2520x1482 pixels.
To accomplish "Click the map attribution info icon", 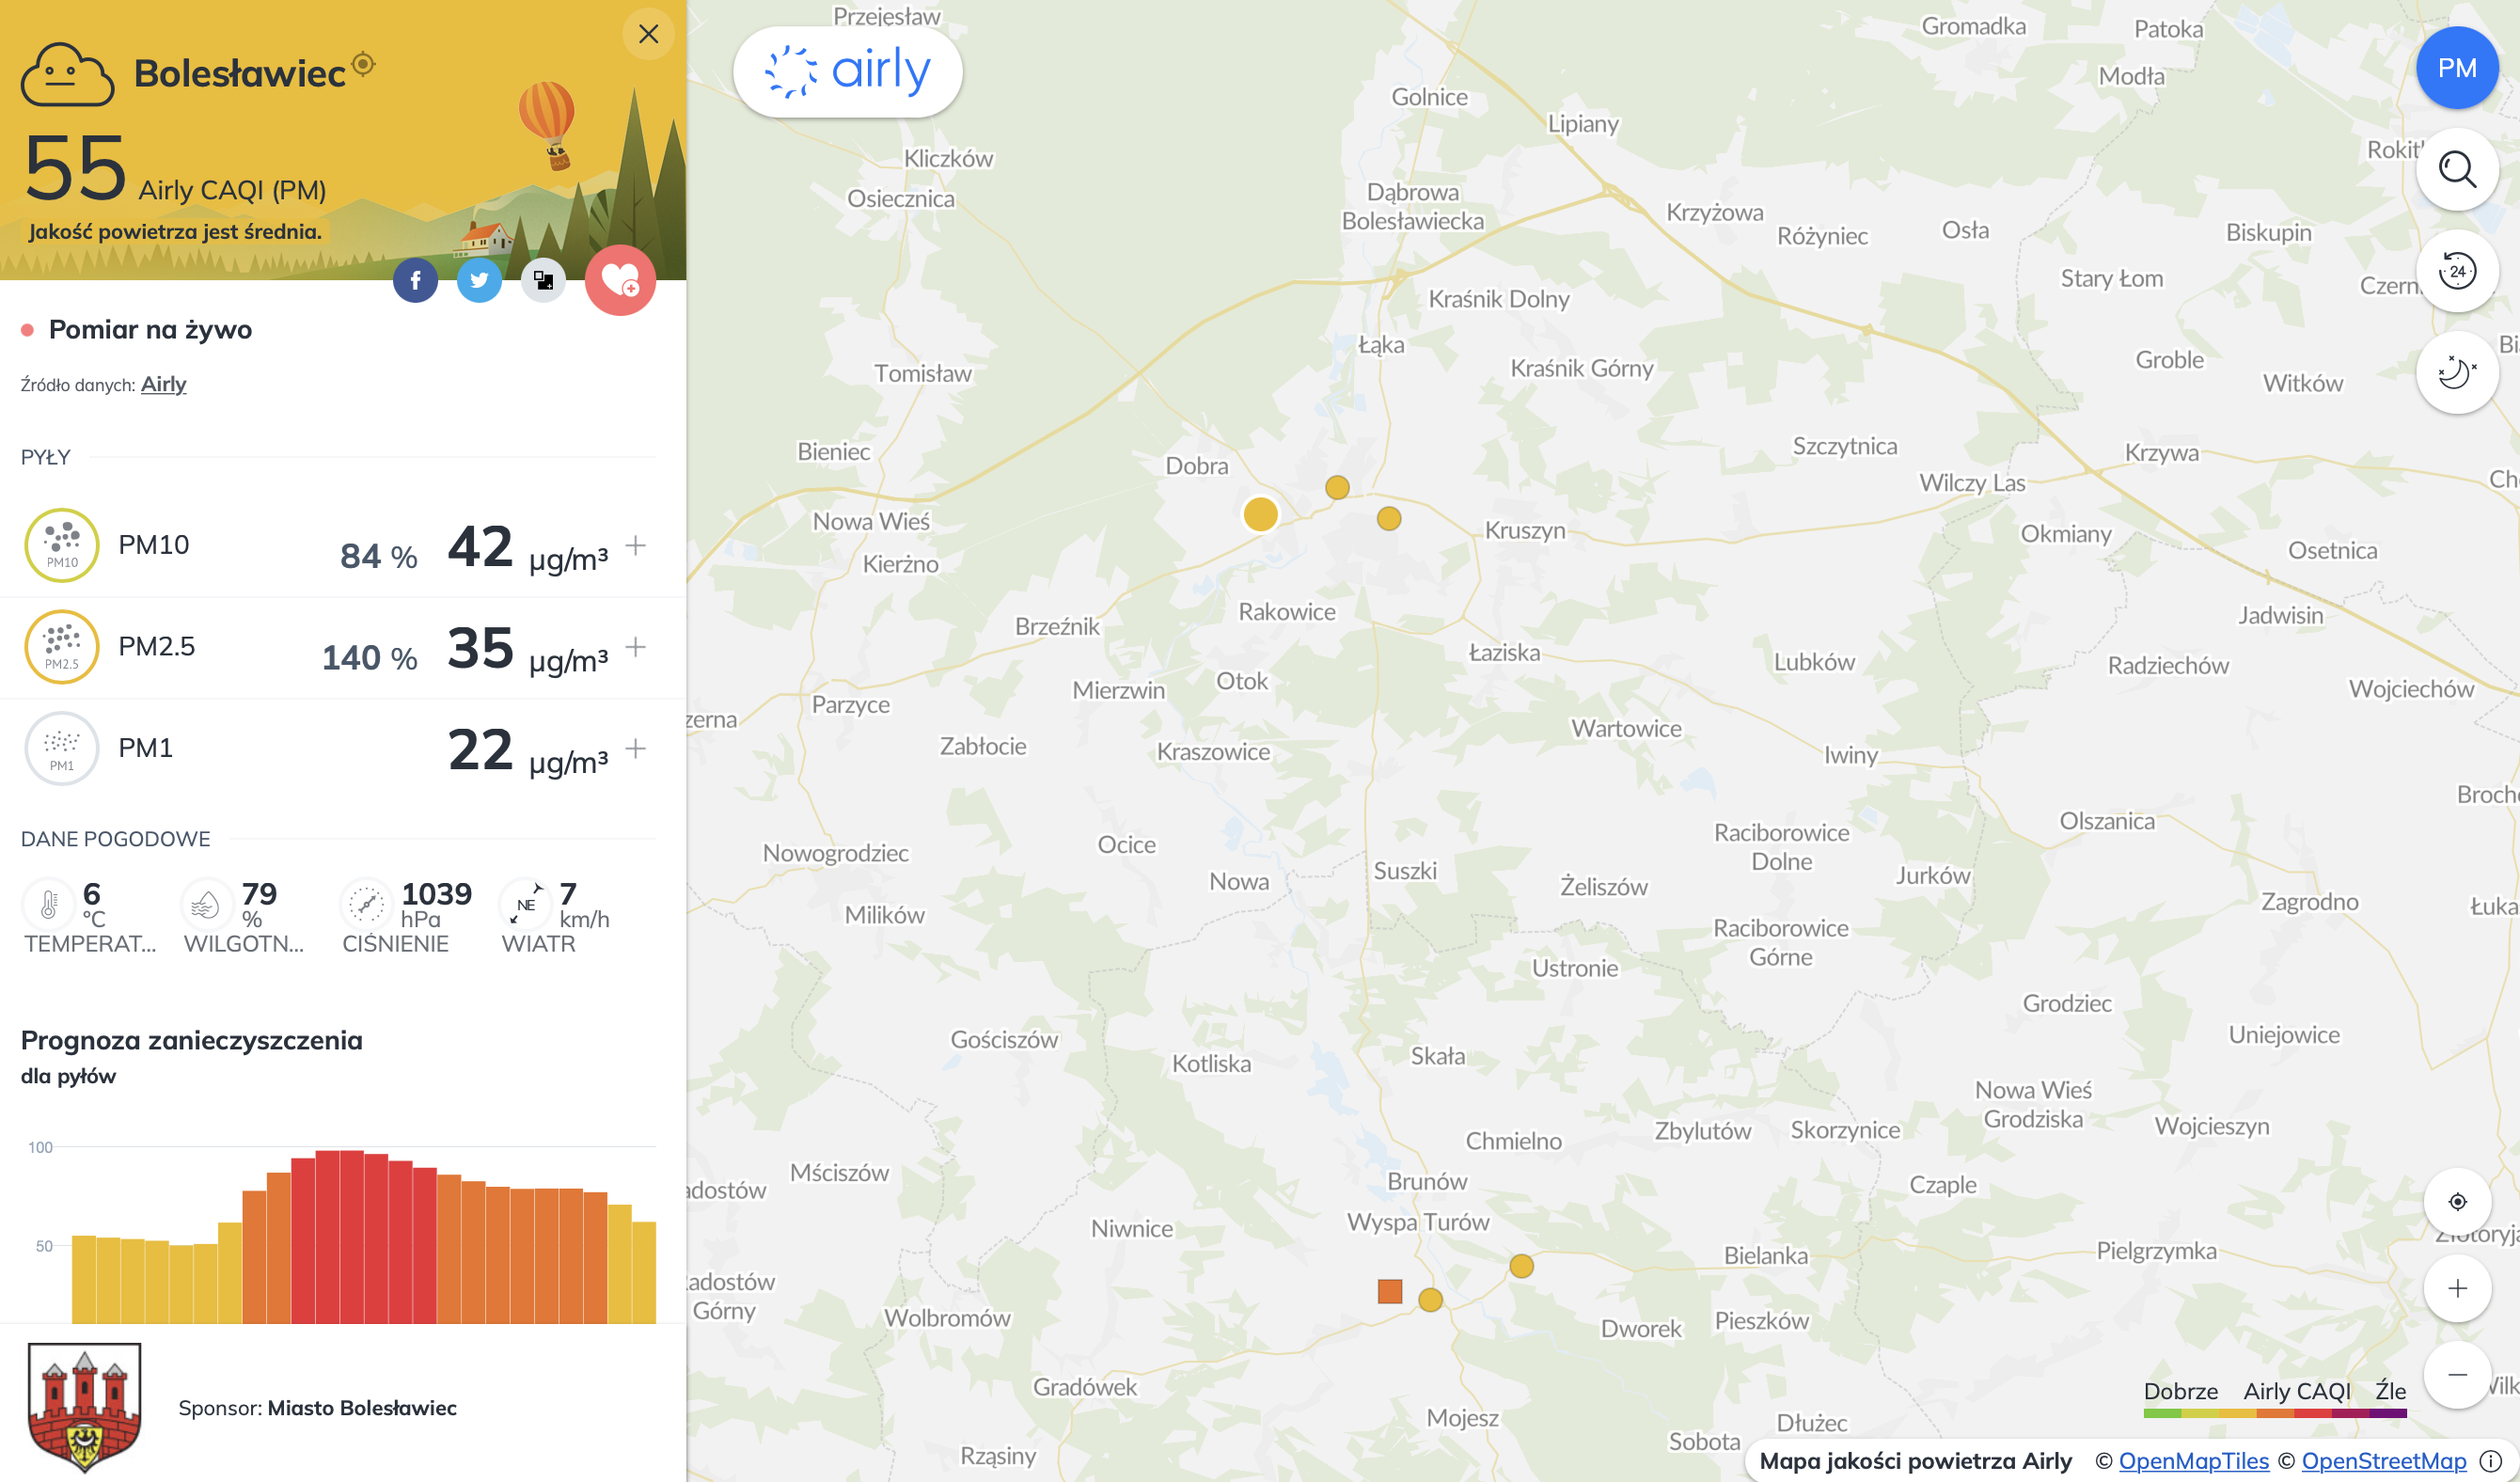I will point(2491,1461).
